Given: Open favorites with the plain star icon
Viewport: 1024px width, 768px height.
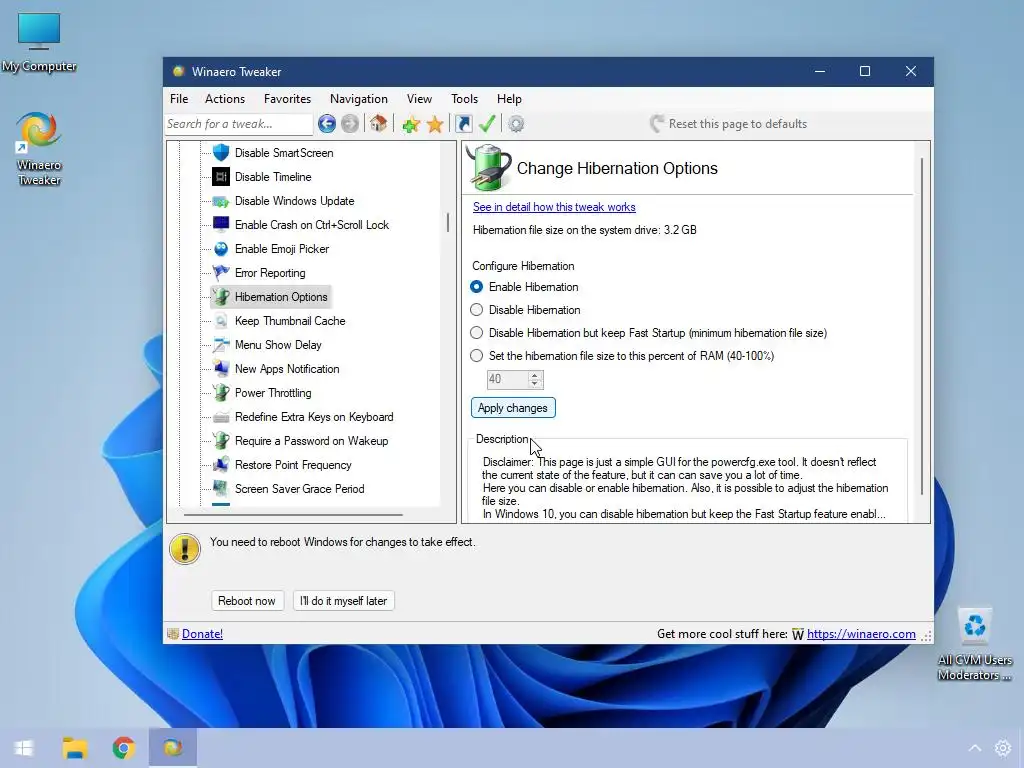Looking at the screenshot, I should coord(435,124).
